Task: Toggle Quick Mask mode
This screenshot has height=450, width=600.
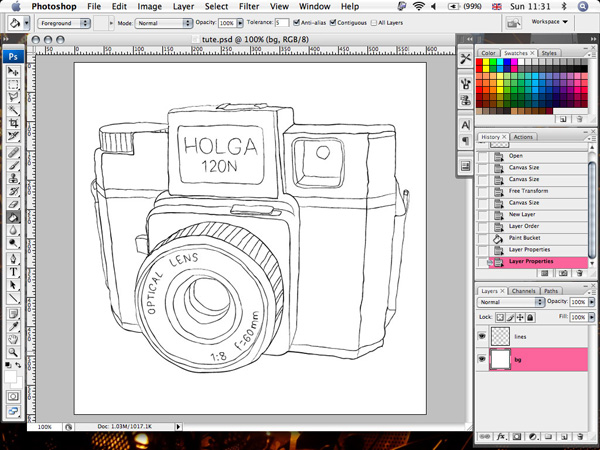Action: tap(13, 396)
